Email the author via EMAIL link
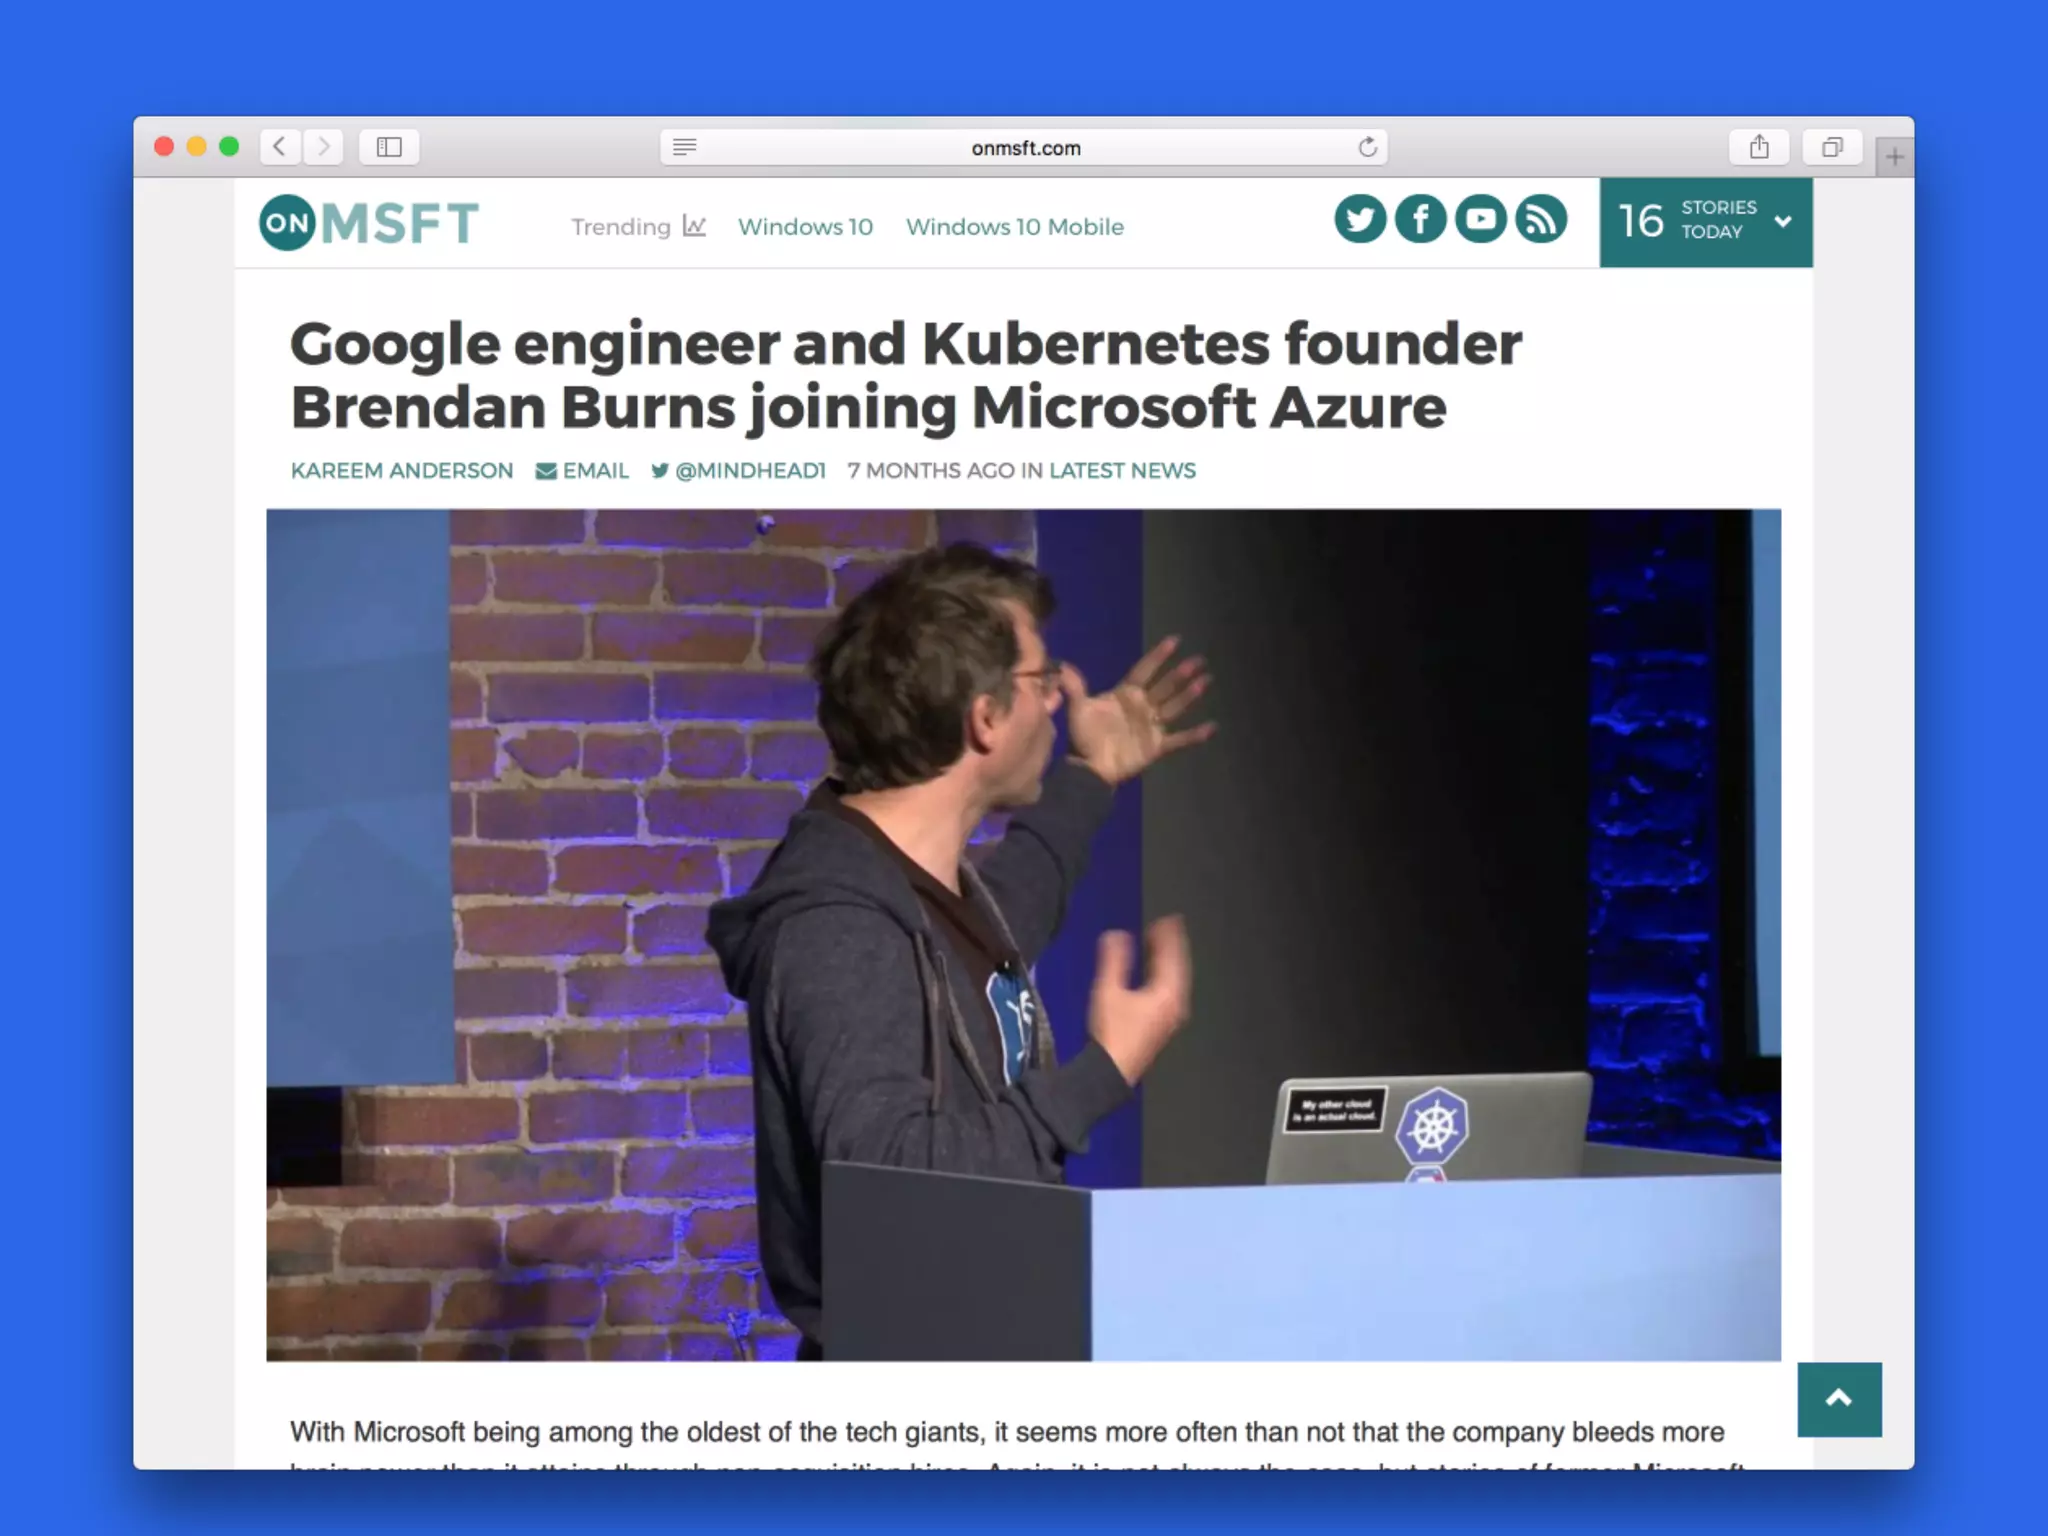The height and width of the screenshot is (1536, 2048). pyautogui.click(x=583, y=471)
